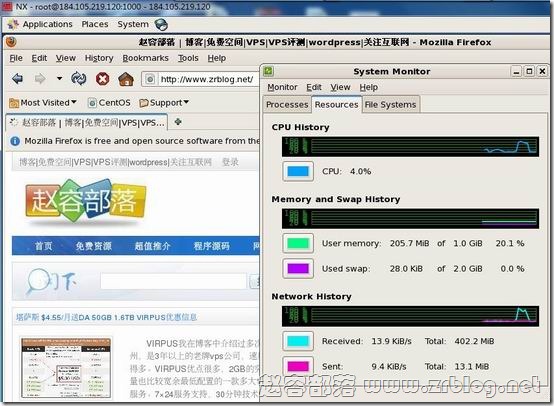Open Firefox View menu
This screenshot has height=406, width=554.
click(66, 58)
